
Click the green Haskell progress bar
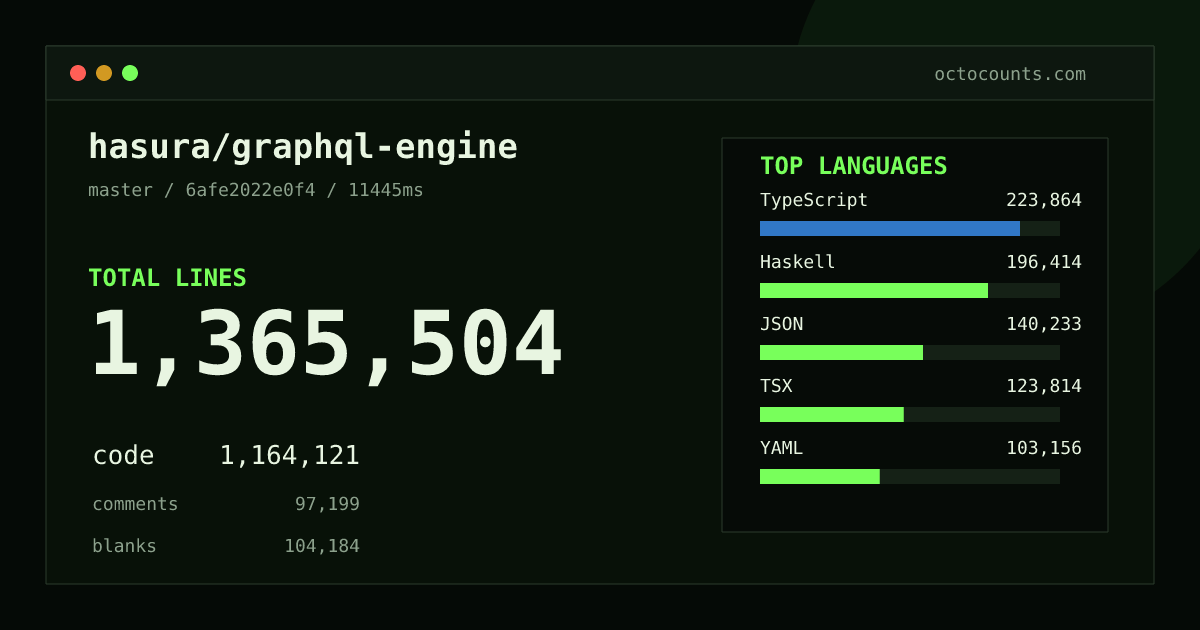[874, 290]
